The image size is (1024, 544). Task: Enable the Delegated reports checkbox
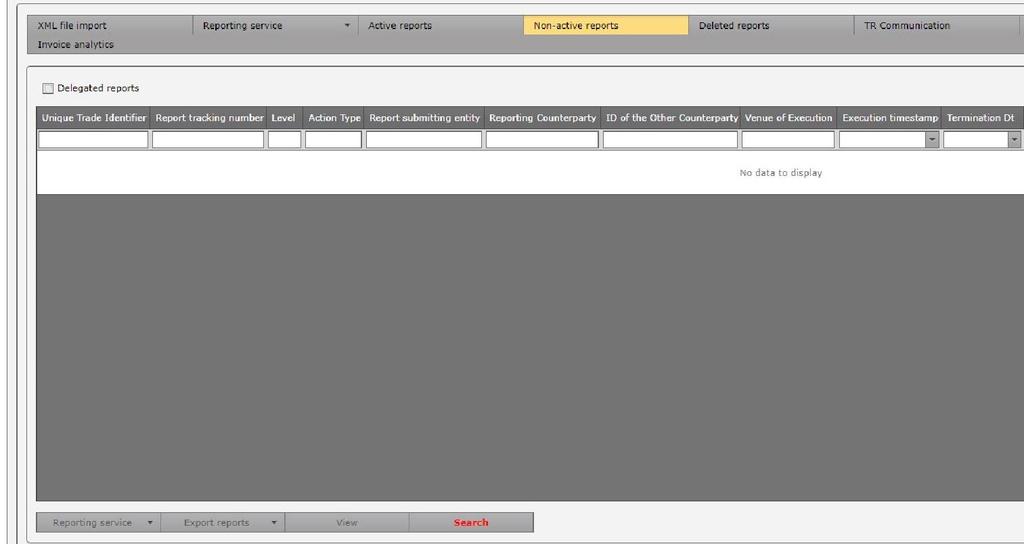(x=48, y=88)
